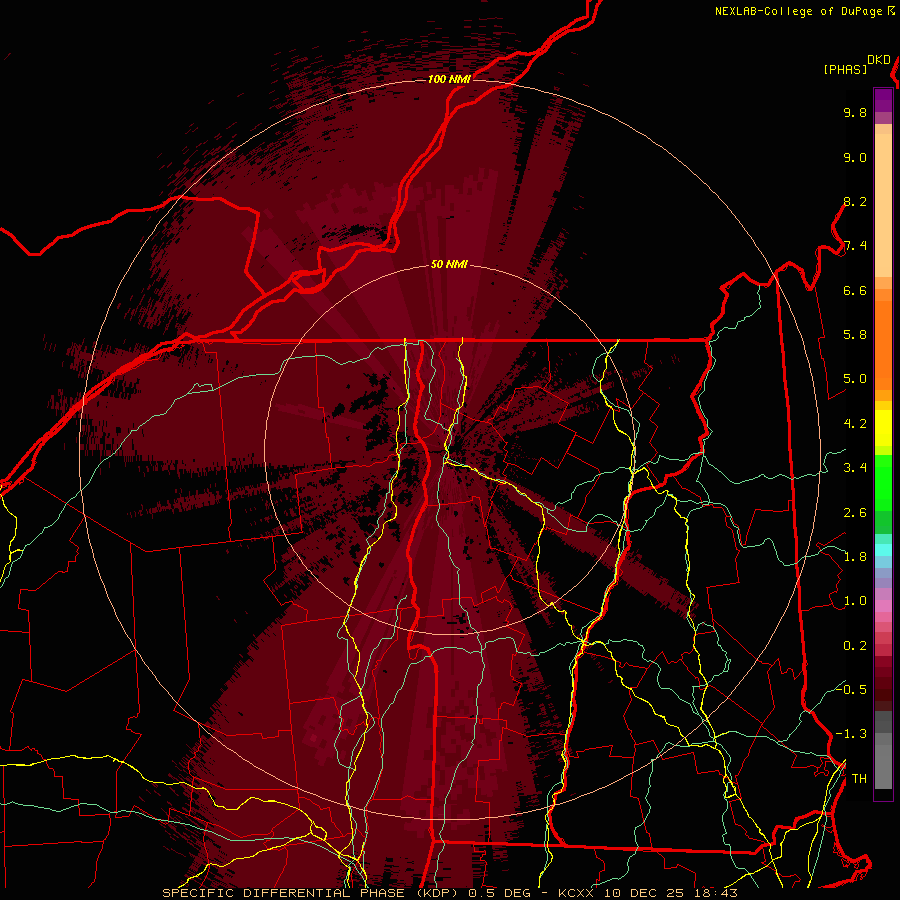Click the [PHAS] label above the color scale
Screen dimensions: 900x900
[845, 69]
